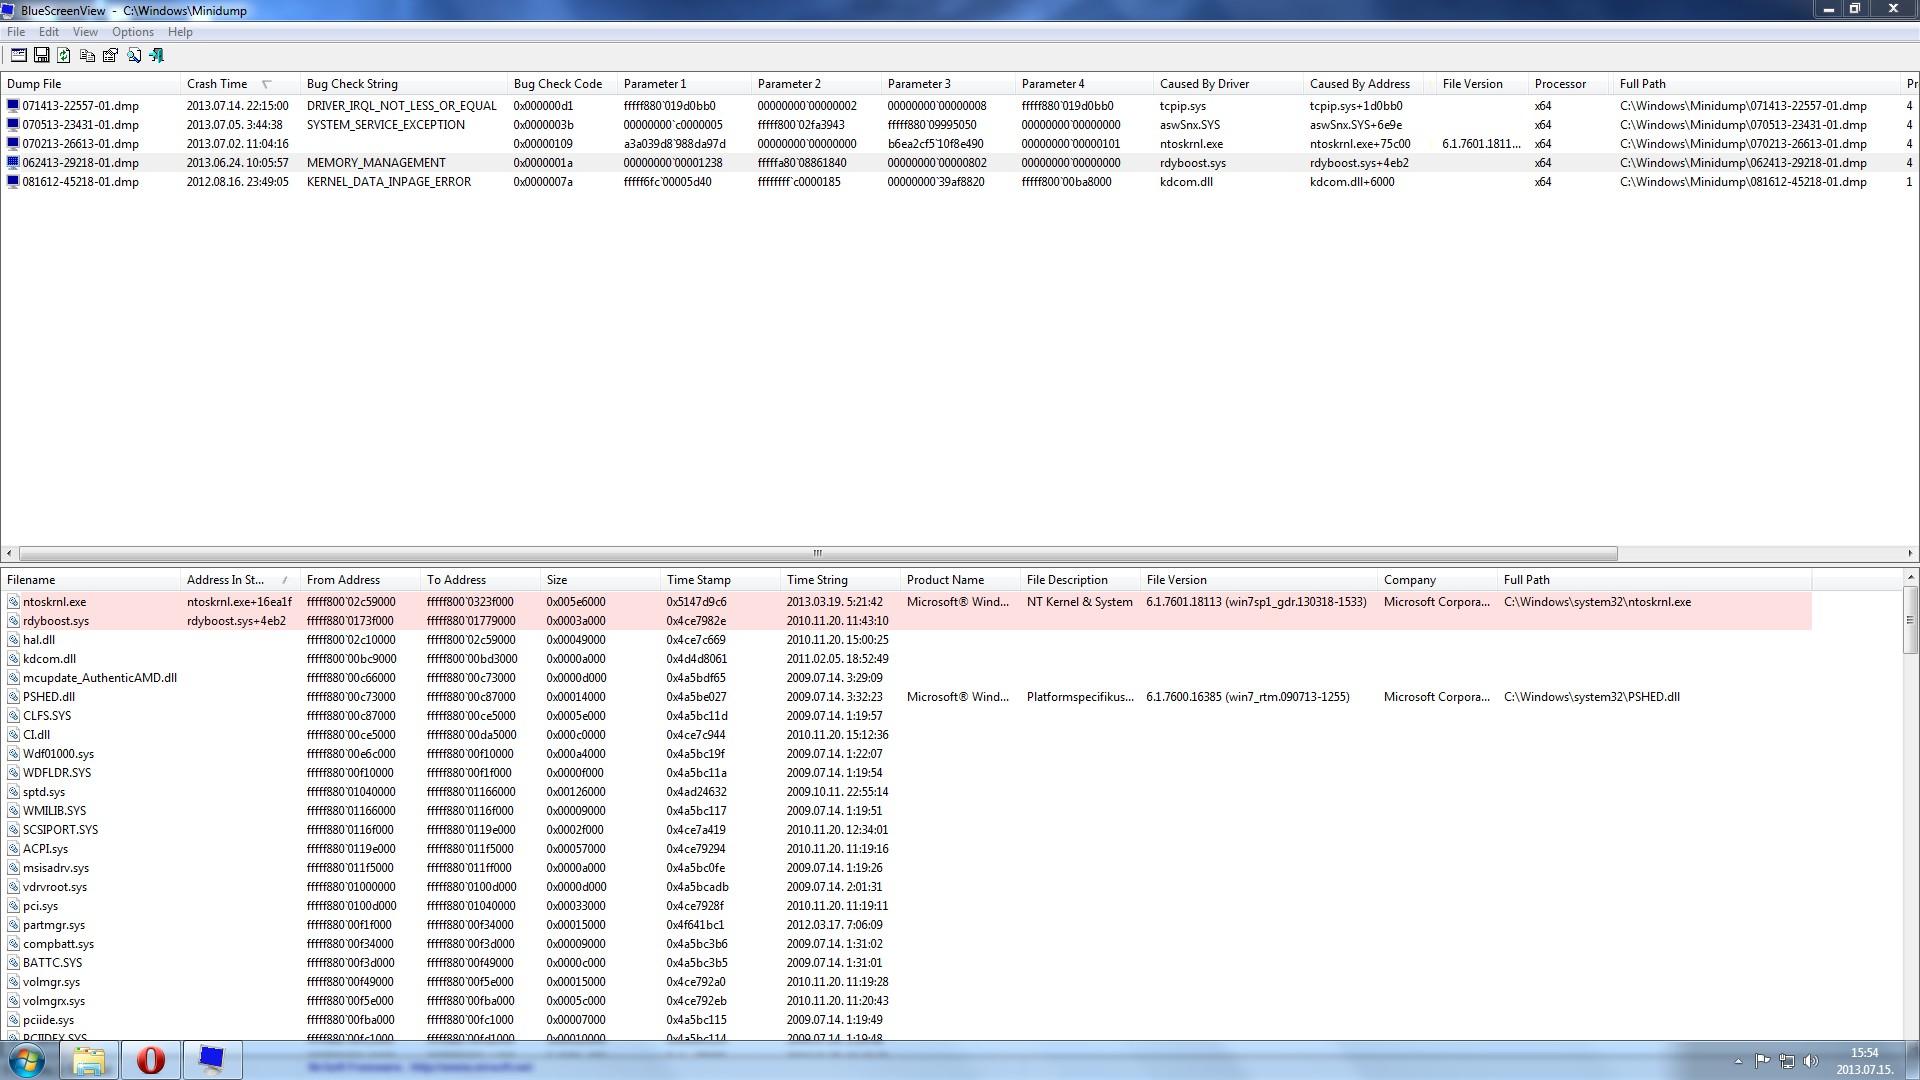Open the View menu
Viewport: 1920px width, 1080px height.
click(85, 32)
